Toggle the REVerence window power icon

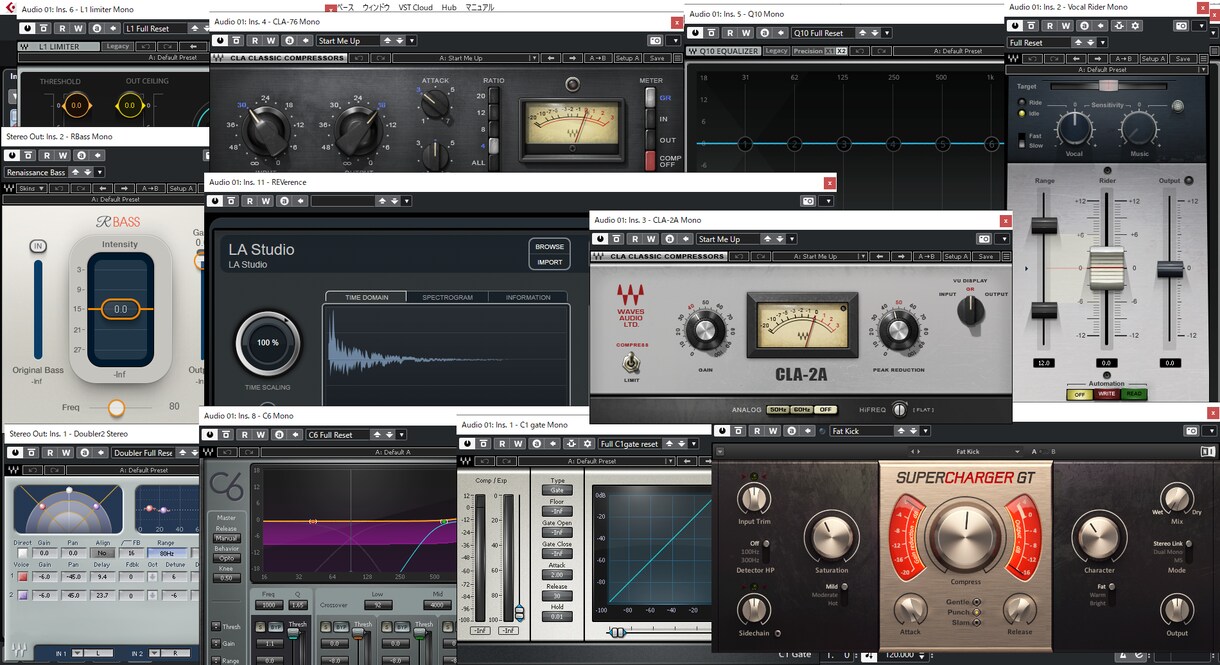click(213, 201)
